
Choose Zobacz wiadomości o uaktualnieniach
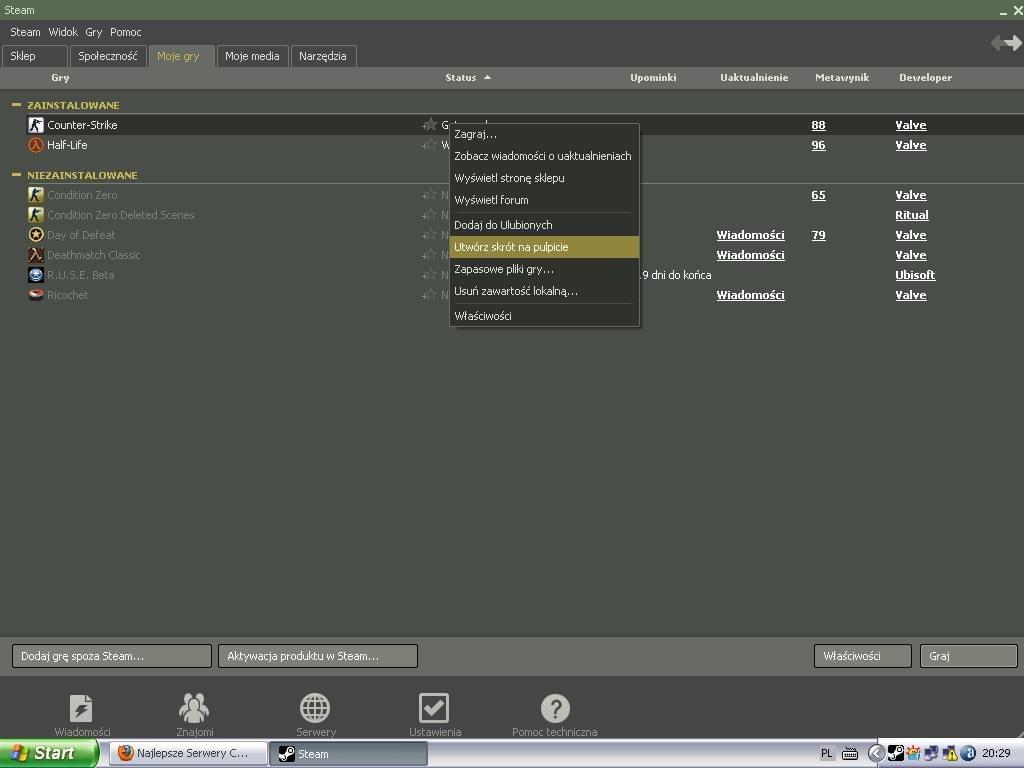tap(545, 156)
